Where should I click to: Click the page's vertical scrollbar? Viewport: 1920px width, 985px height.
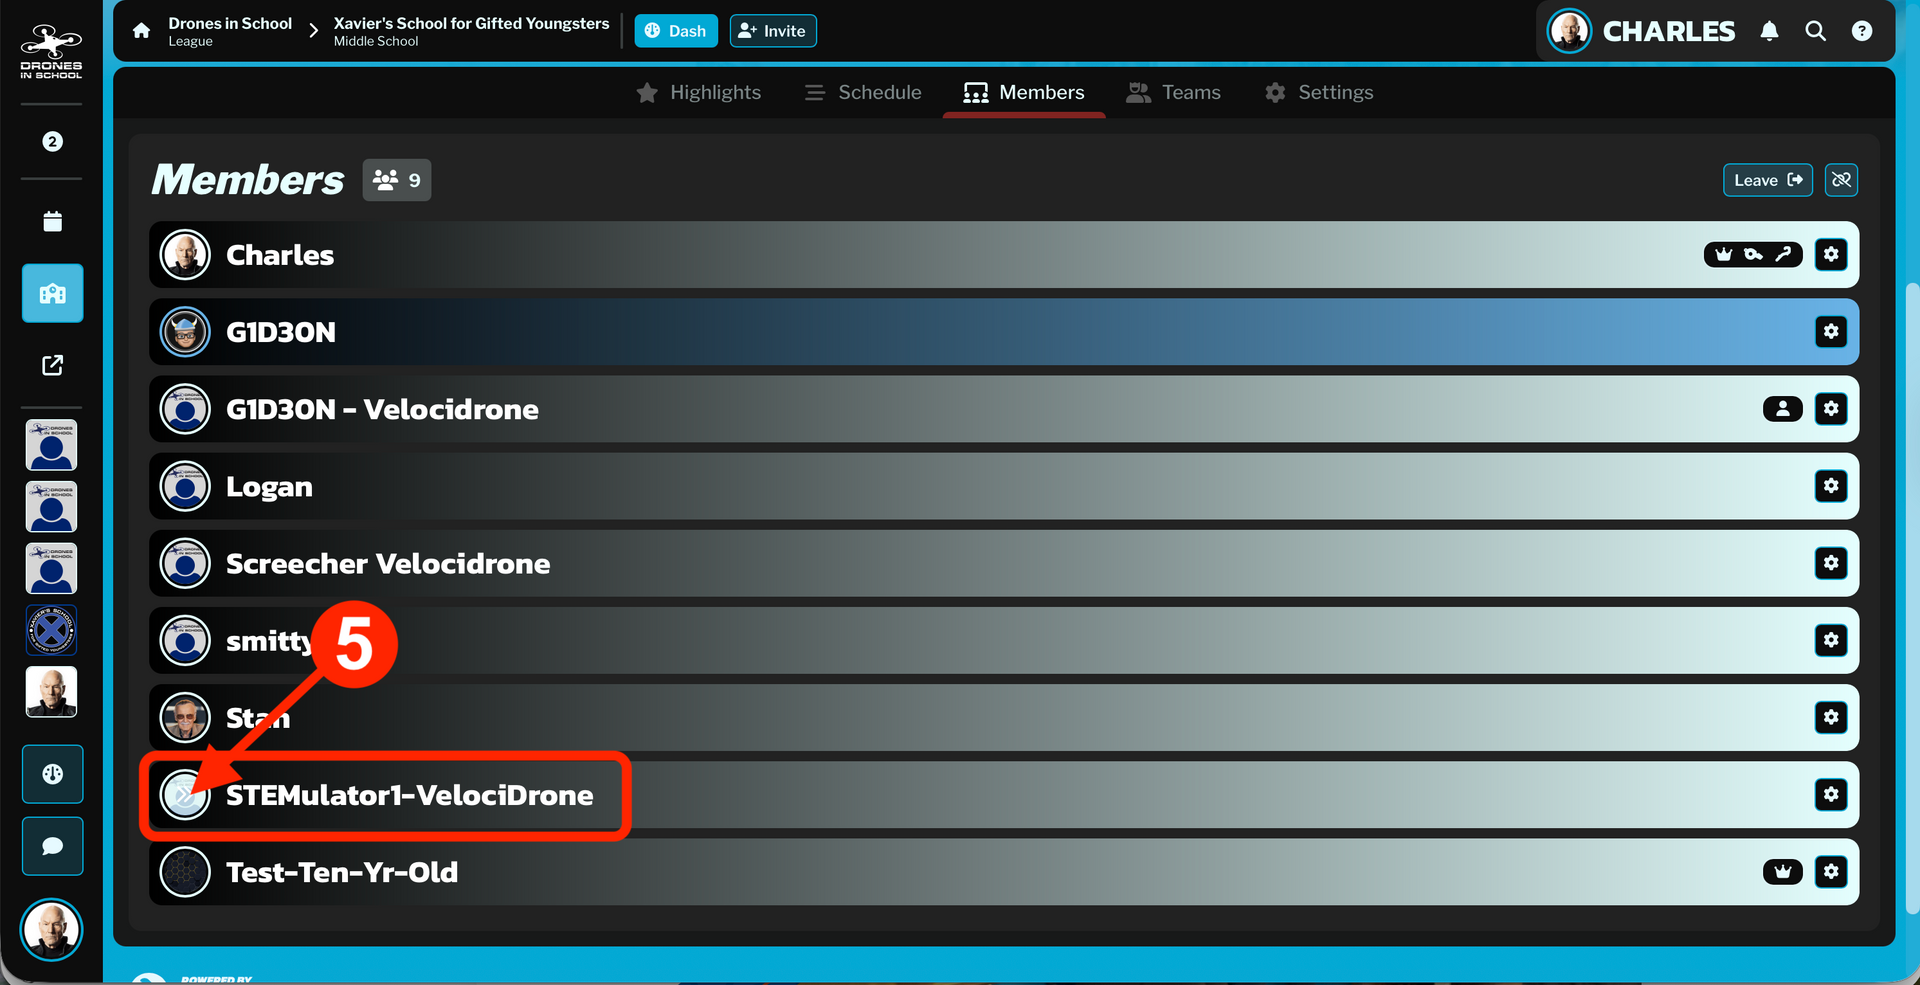[x=1912, y=598]
